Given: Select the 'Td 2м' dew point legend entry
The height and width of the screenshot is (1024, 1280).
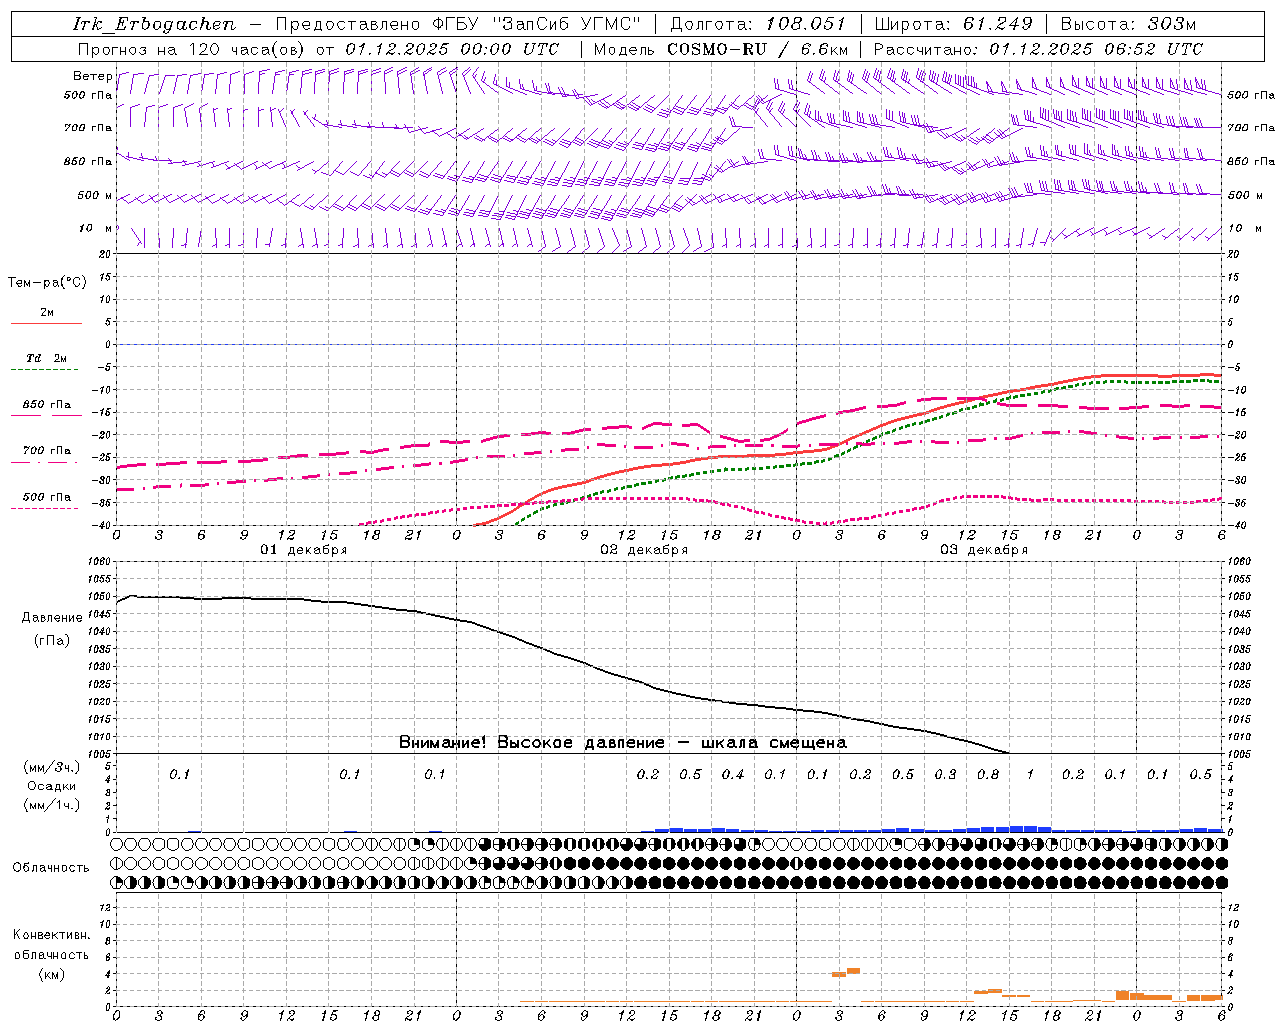Looking at the screenshot, I should pyautogui.click(x=46, y=358).
